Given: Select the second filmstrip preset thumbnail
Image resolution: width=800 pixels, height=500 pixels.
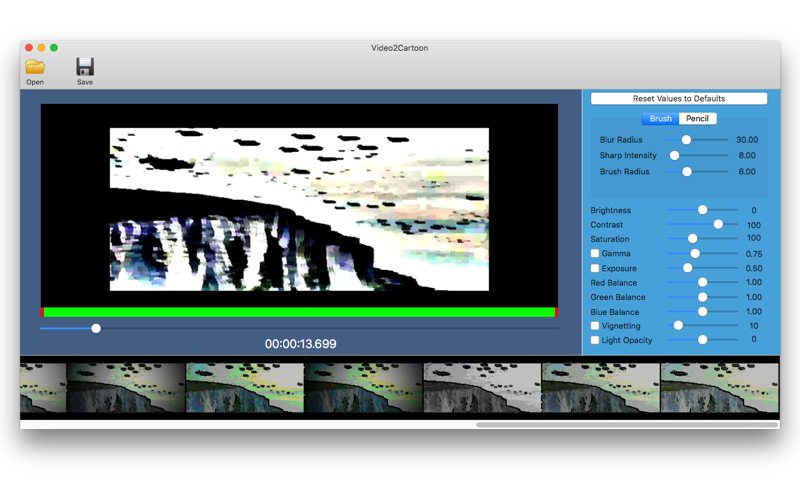Looking at the screenshot, I should click(126, 388).
